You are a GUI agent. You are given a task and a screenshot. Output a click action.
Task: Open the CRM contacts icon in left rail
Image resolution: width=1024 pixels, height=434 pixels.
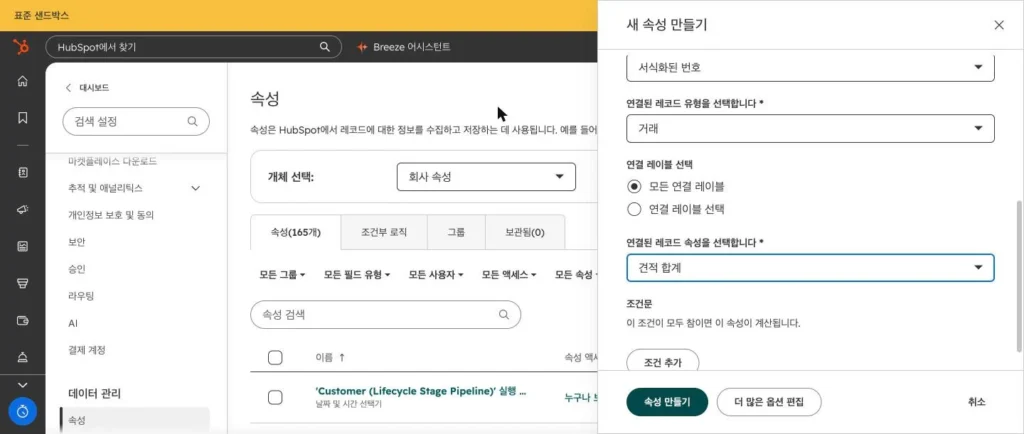[22, 172]
